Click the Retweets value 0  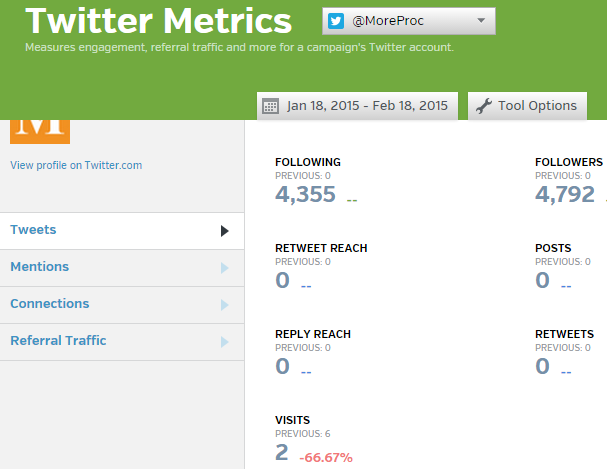(x=542, y=366)
